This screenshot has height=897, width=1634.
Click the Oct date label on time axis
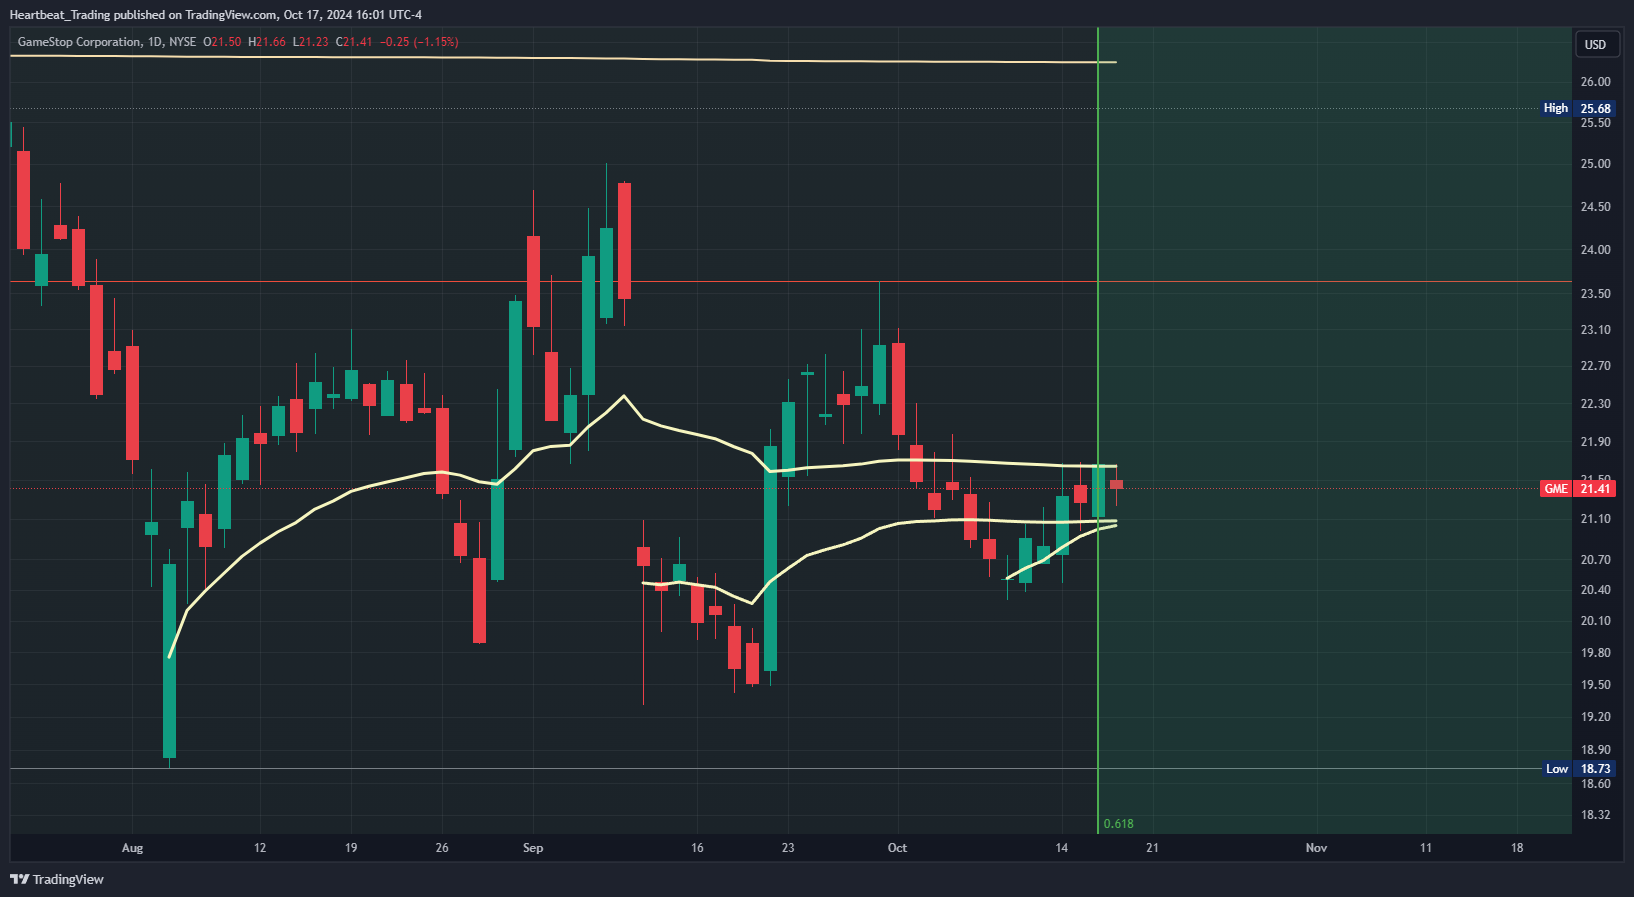[x=898, y=848]
